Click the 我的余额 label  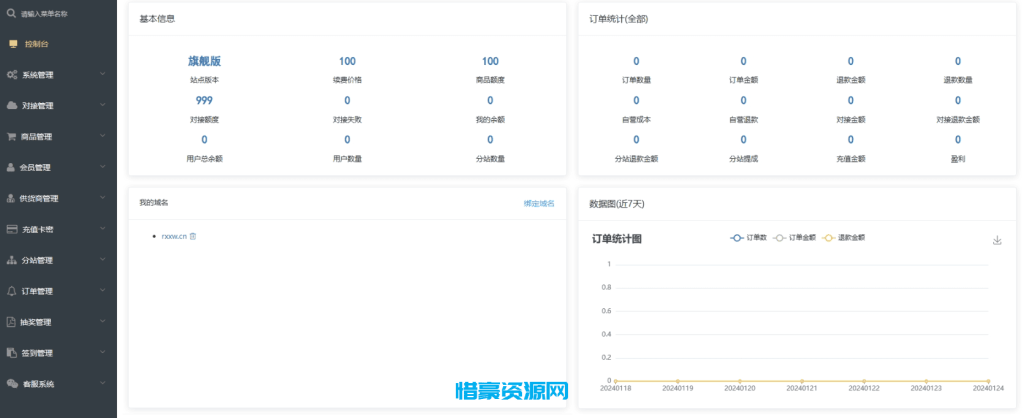(x=490, y=120)
